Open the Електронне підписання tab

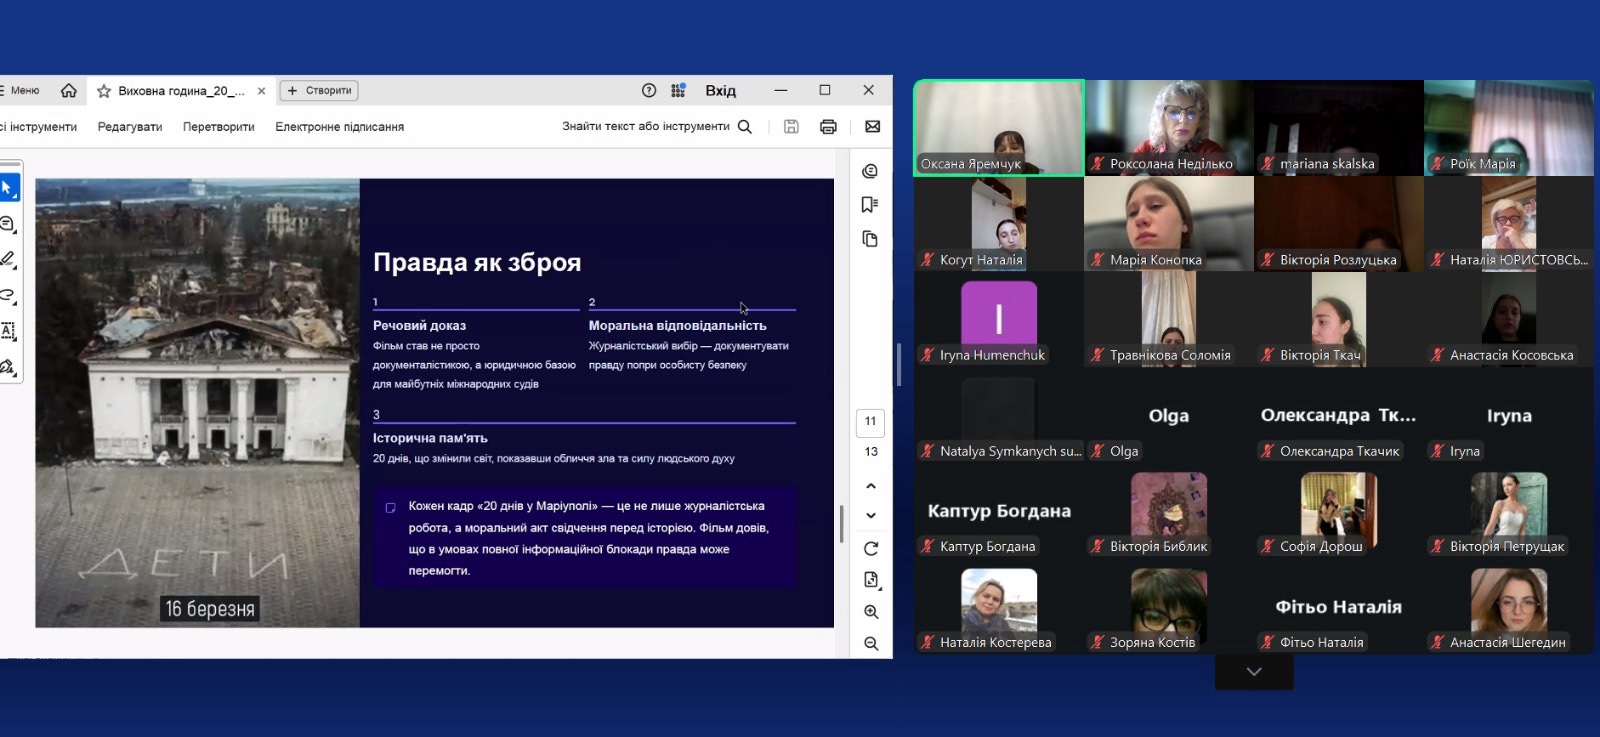coord(339,127)
